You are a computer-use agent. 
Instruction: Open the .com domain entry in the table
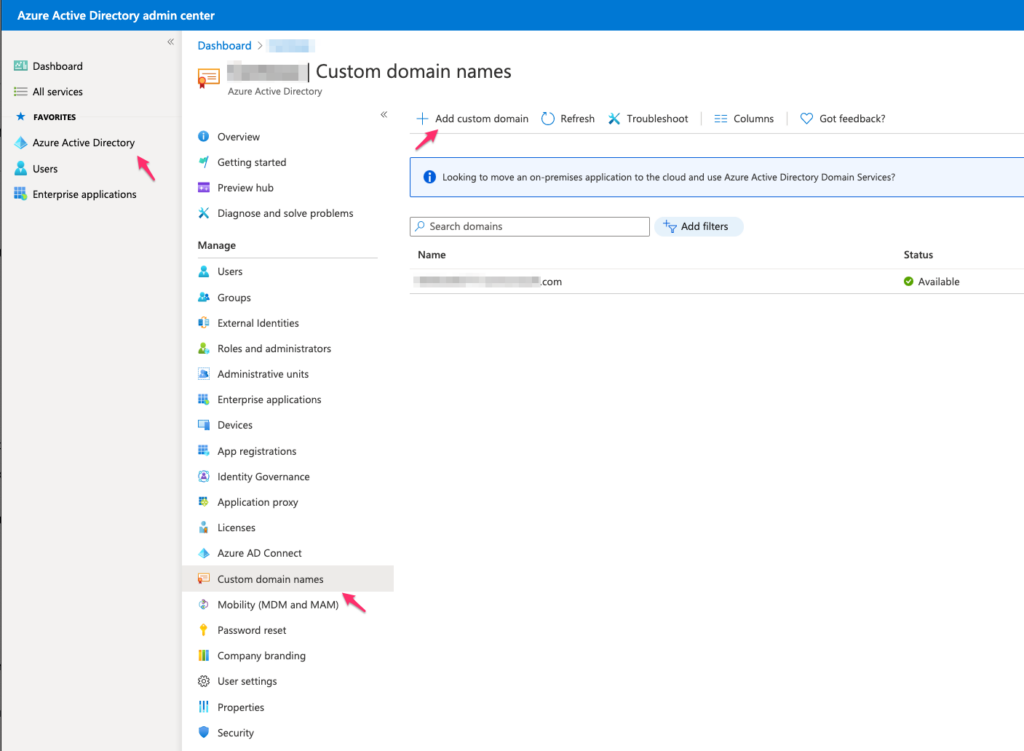[x=489, y=281]
